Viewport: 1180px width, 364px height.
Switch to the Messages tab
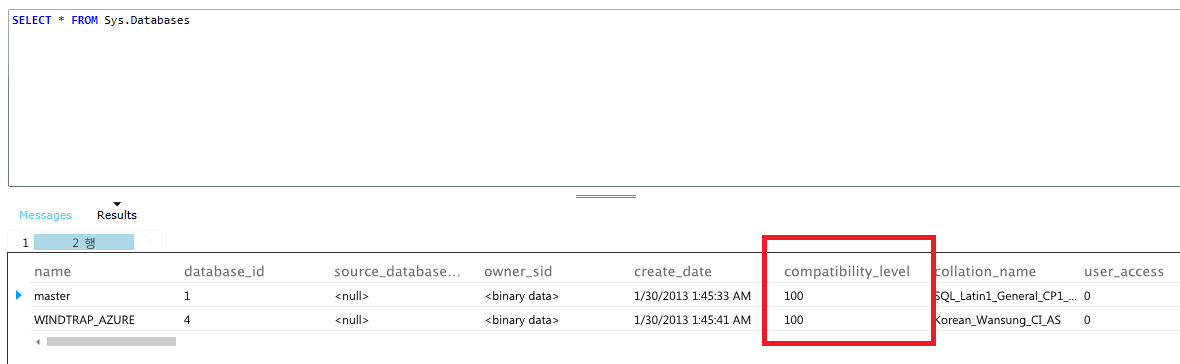click(x=45, y=215)
